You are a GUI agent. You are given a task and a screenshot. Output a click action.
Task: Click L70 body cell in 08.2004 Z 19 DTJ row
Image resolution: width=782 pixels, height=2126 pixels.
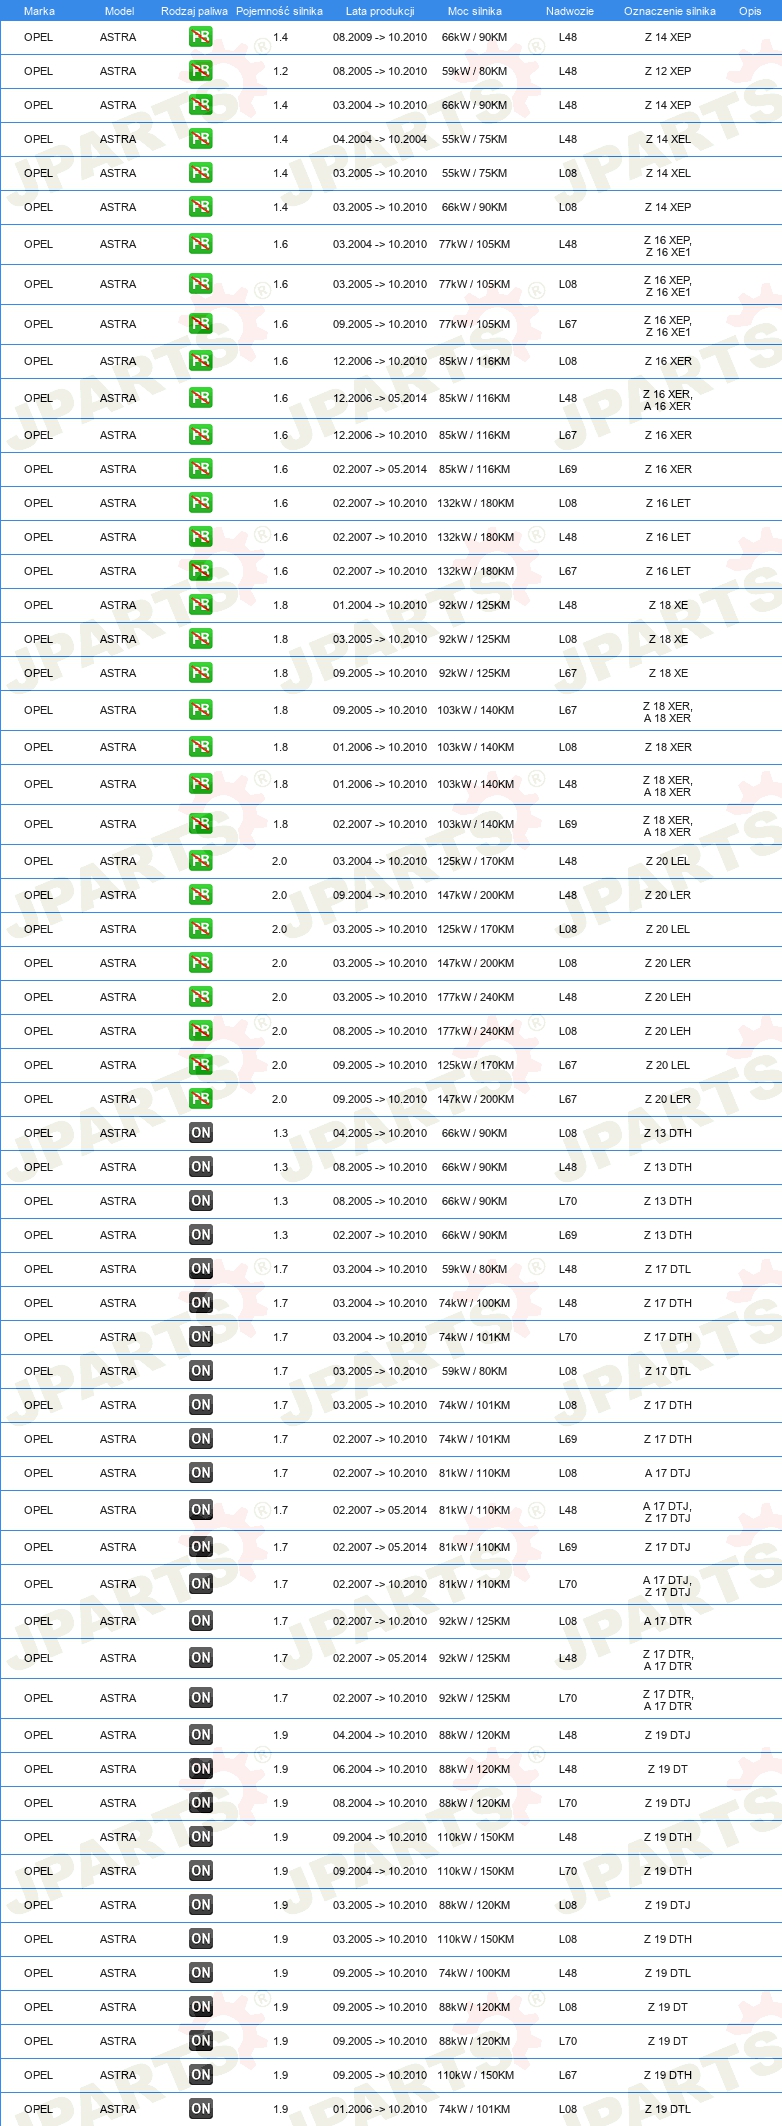568,1803
